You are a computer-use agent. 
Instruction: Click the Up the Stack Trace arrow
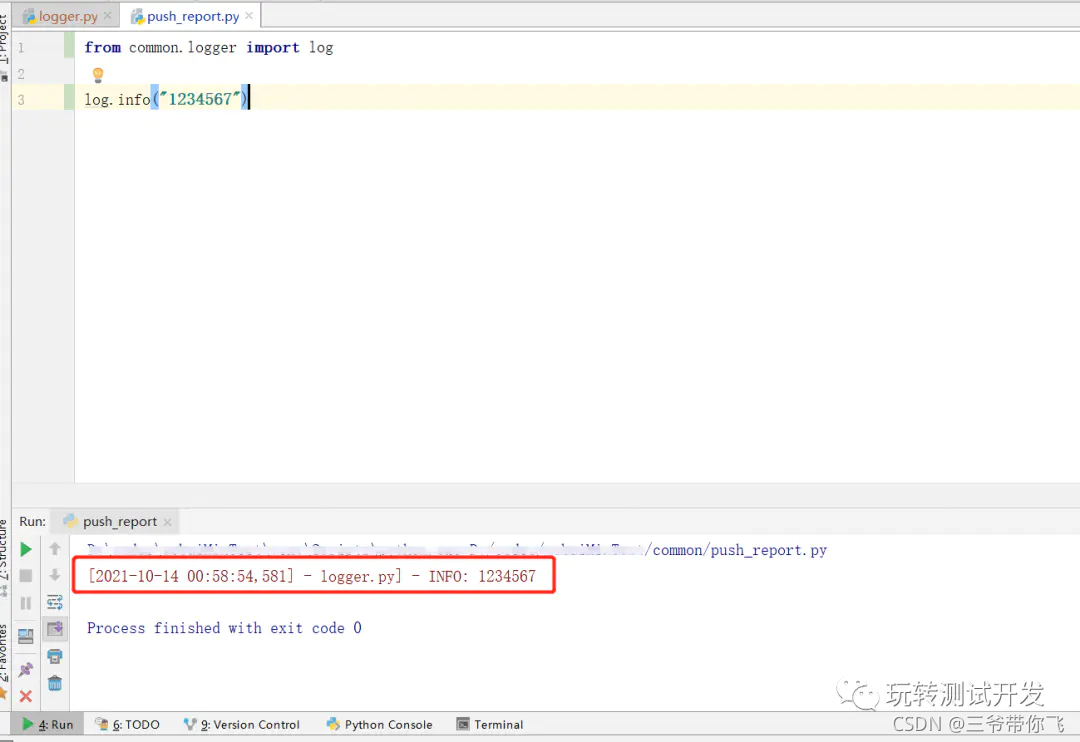54,549
